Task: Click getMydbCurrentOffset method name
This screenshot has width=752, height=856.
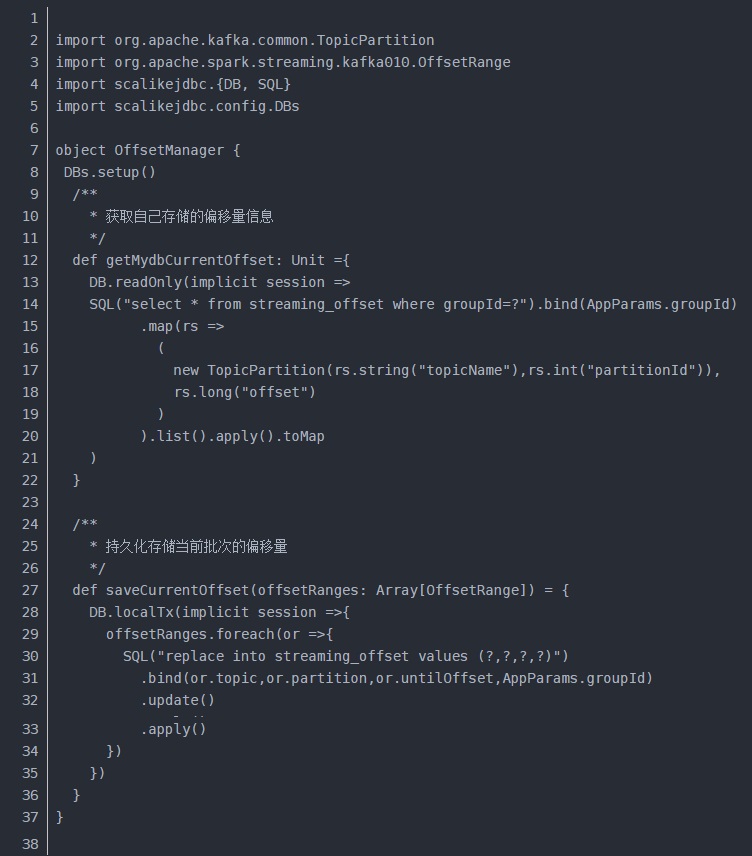Action: coord(190,260)
